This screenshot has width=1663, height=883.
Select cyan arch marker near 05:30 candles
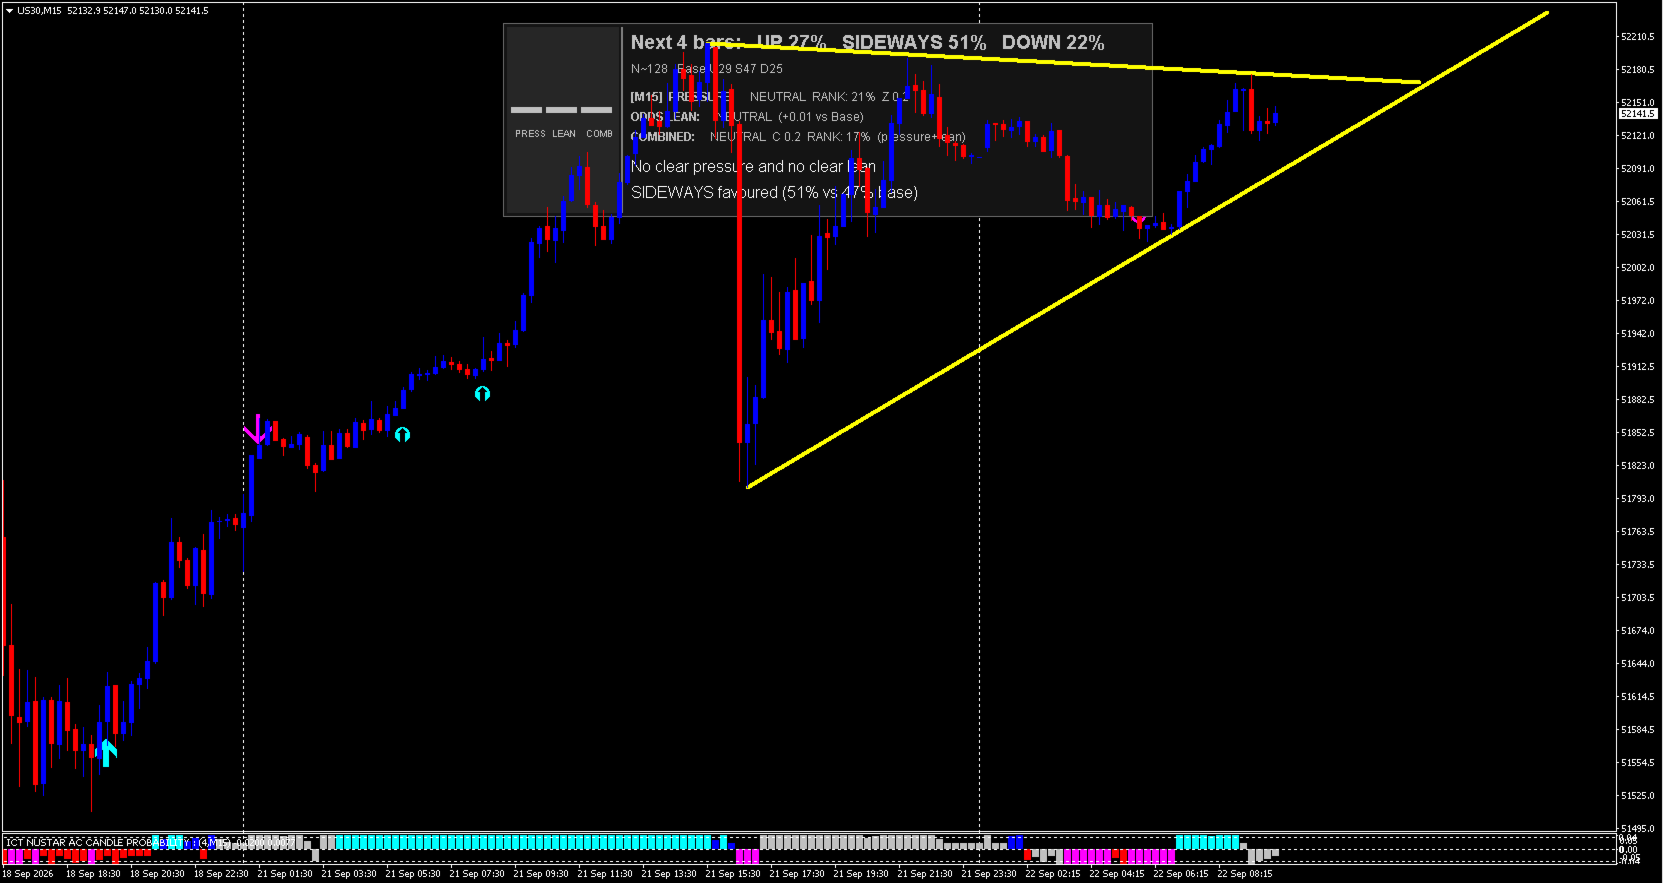click(x=482, y=393)
